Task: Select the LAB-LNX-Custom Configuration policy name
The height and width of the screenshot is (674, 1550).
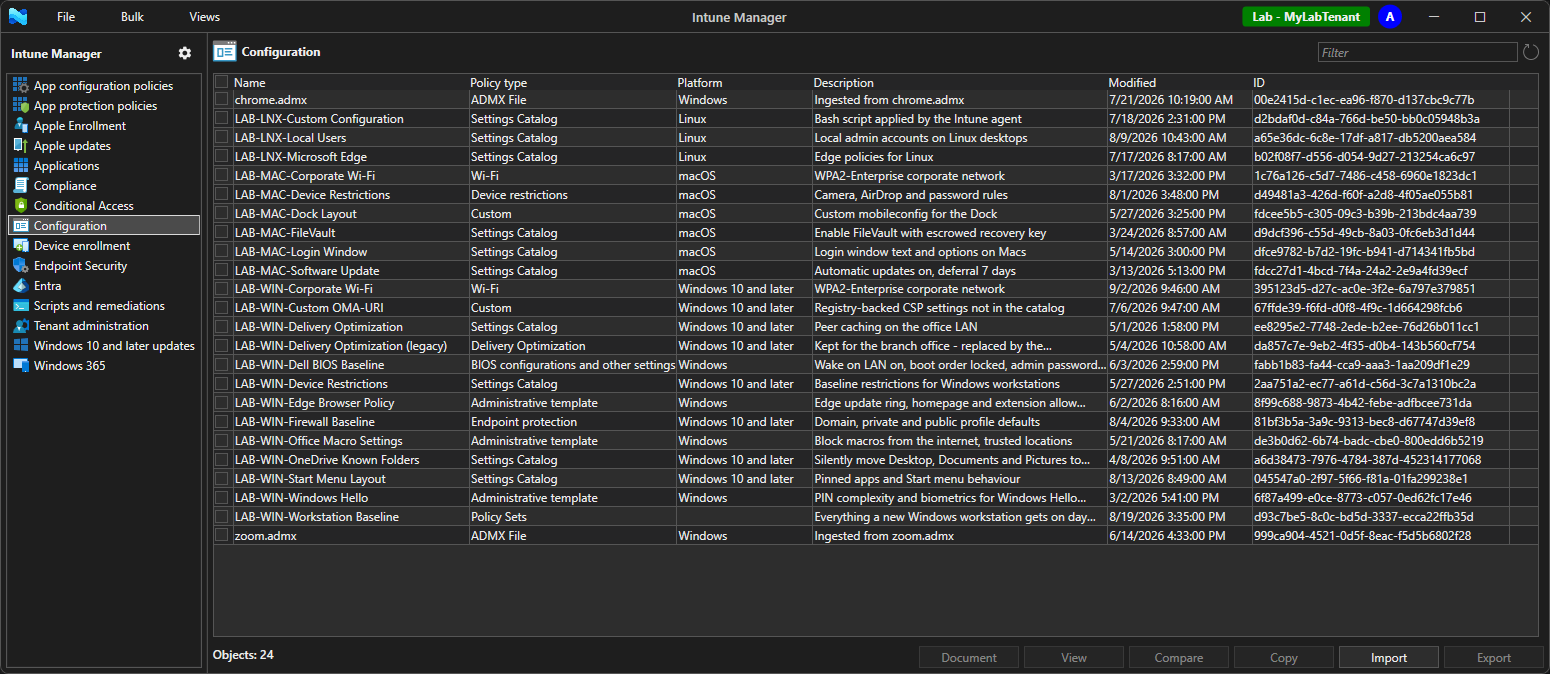Action: point(319,118)
